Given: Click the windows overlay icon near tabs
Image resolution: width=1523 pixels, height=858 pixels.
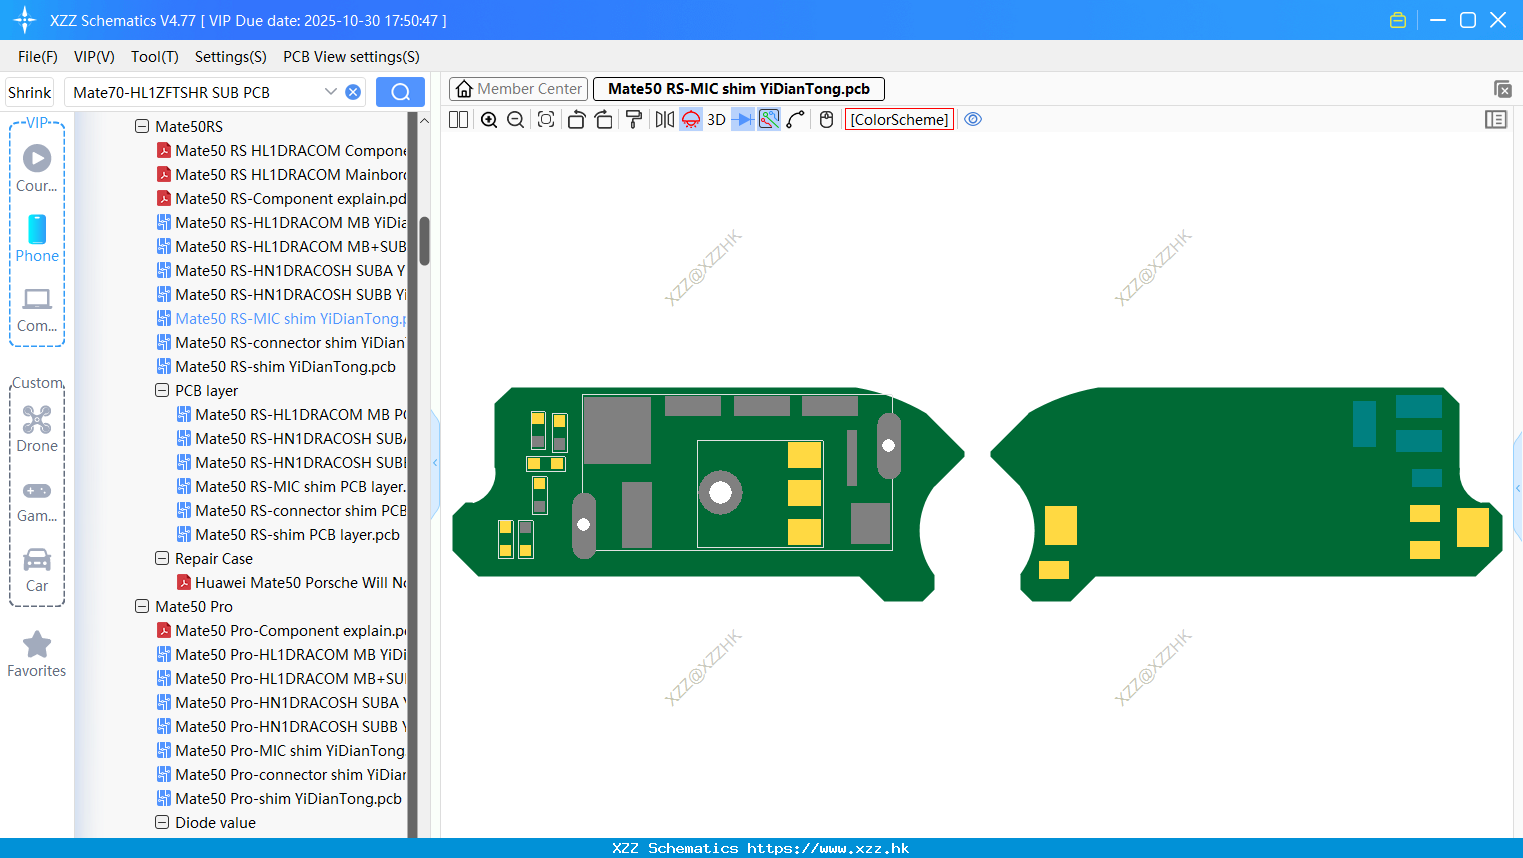Looking at the screenshot, I should pyautogui.click(x=1502, y=89).
